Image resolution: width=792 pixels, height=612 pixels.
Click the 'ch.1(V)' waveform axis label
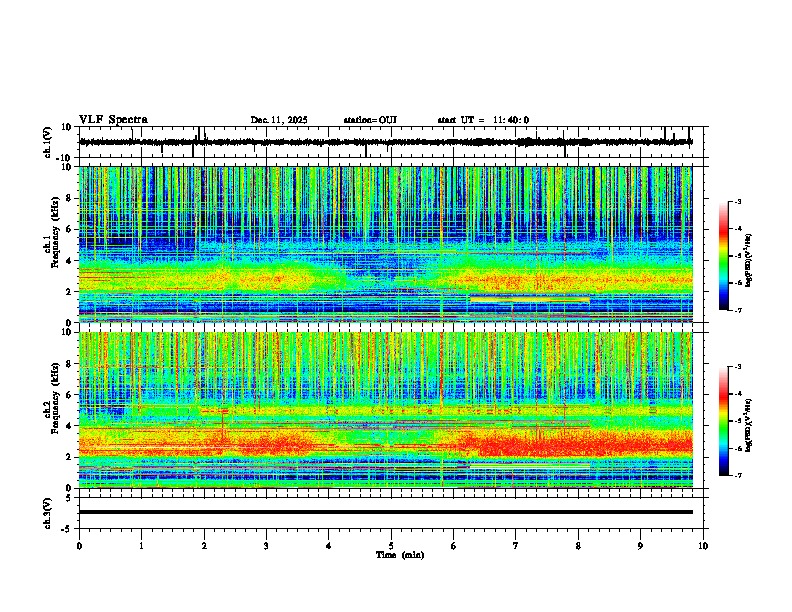48,142
